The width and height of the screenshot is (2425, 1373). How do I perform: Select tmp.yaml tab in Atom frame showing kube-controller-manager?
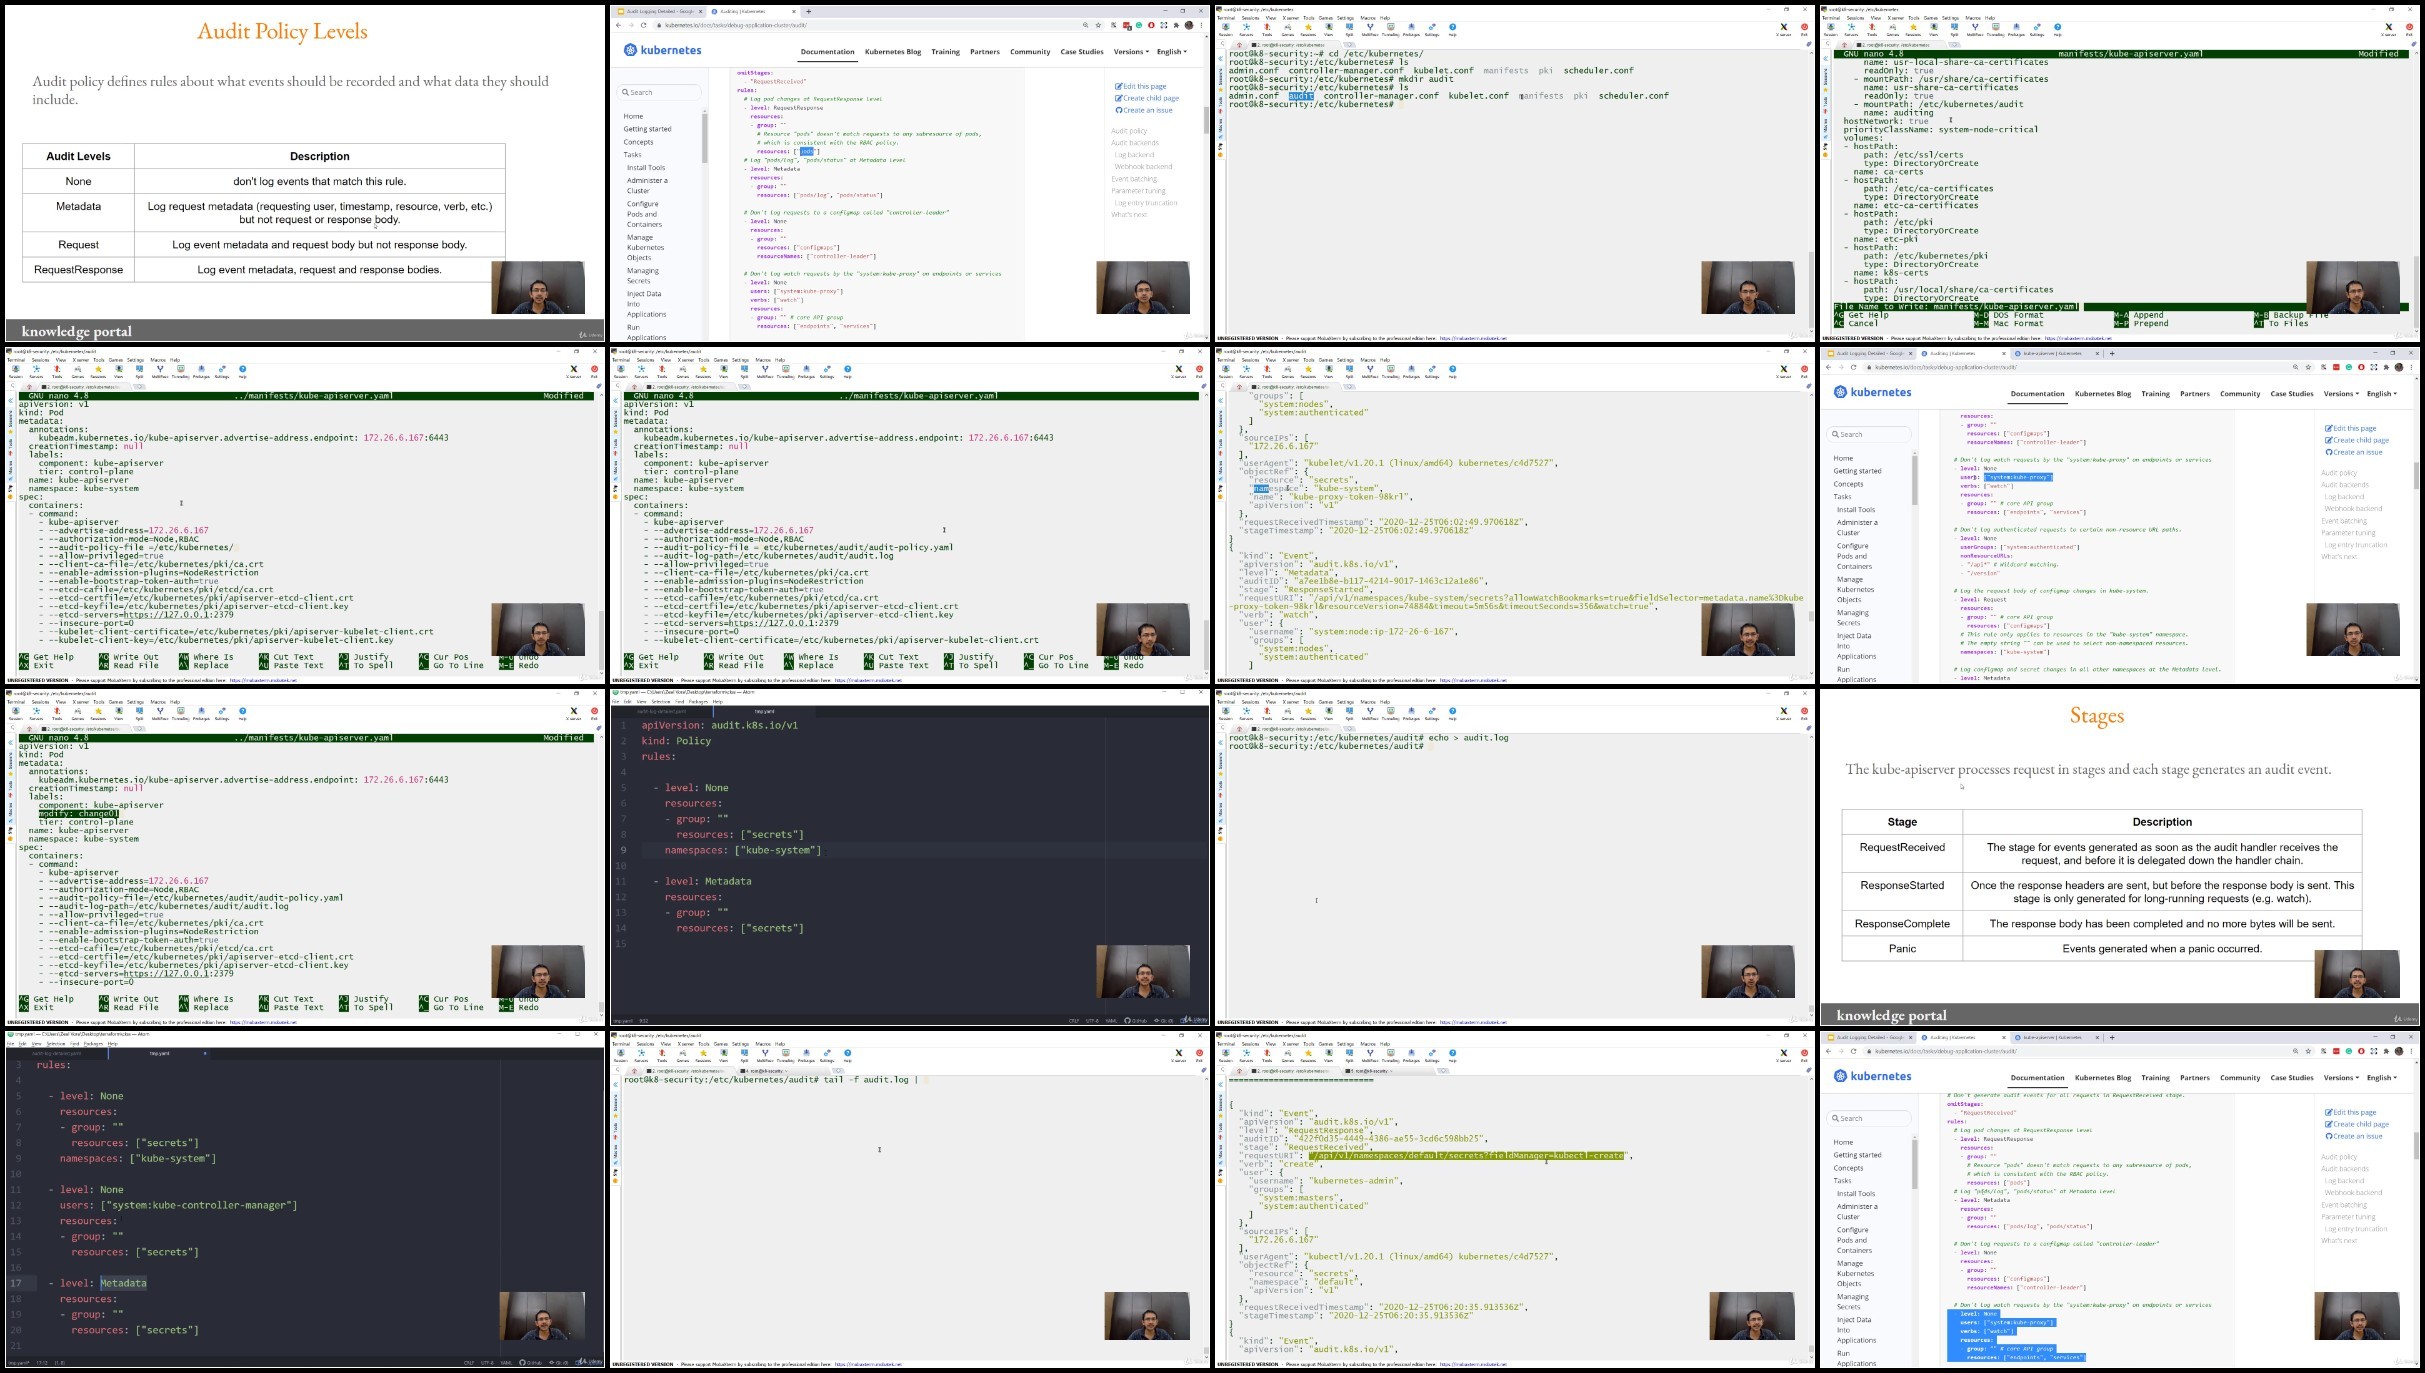[x=160, y=1053]
